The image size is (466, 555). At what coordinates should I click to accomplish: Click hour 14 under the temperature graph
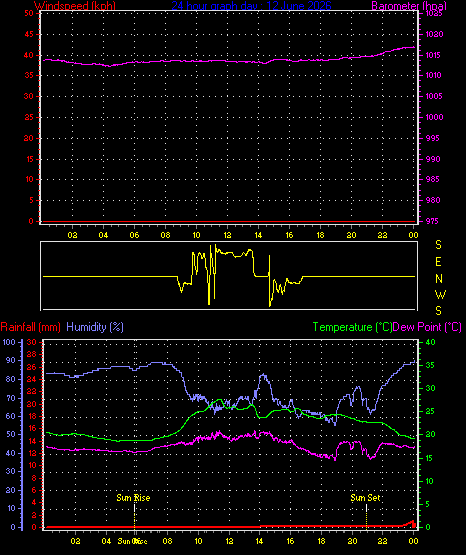(x=259, y=541)
